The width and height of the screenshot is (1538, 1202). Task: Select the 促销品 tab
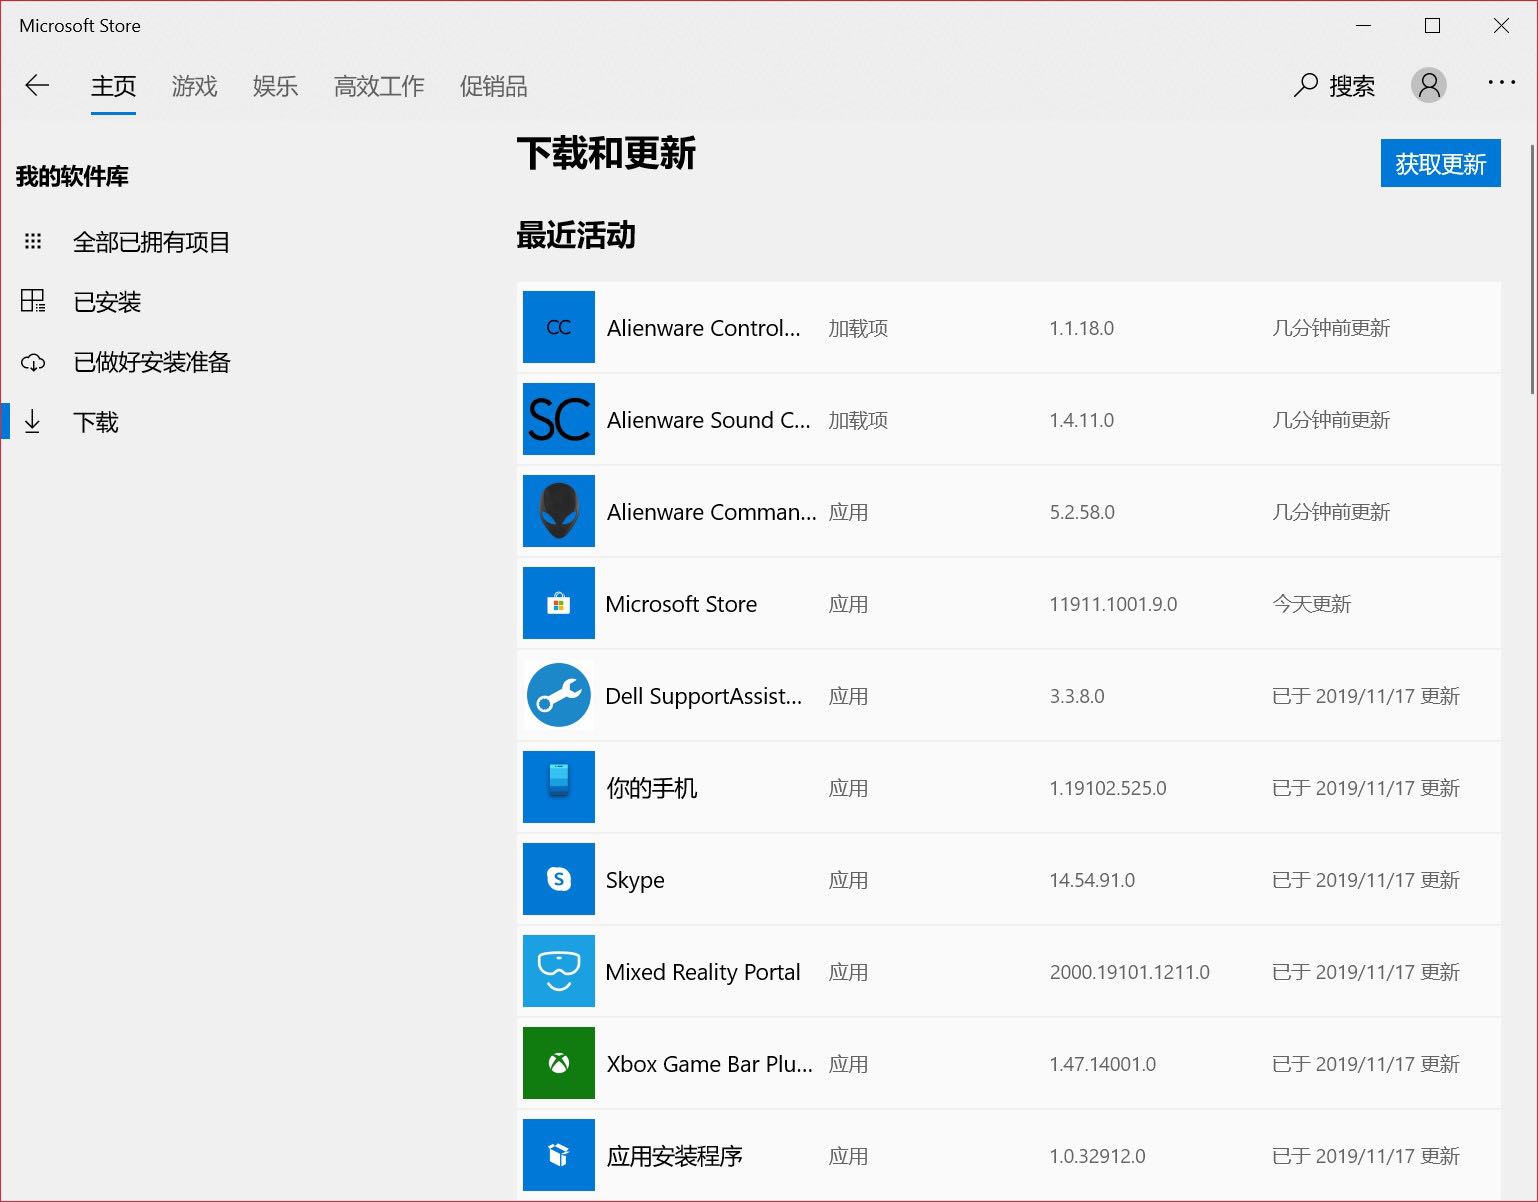pyautogui.click(x=493, y=86)
